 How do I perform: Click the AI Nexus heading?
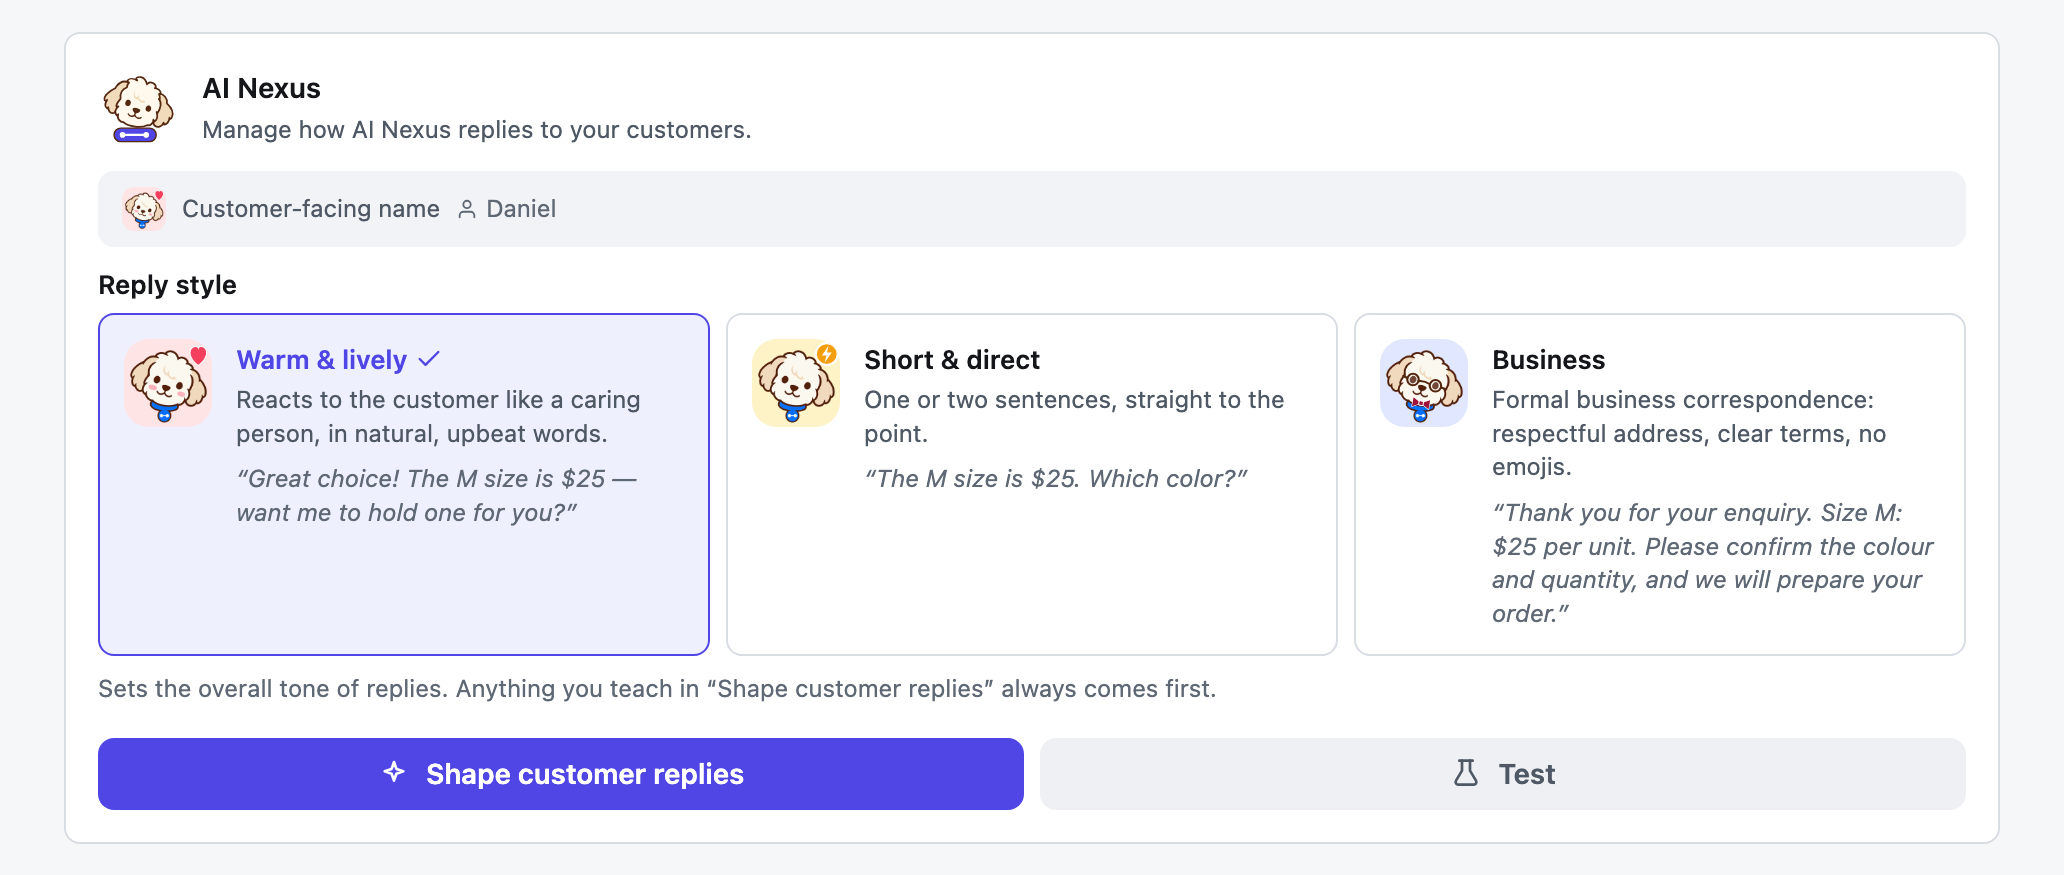262,89
